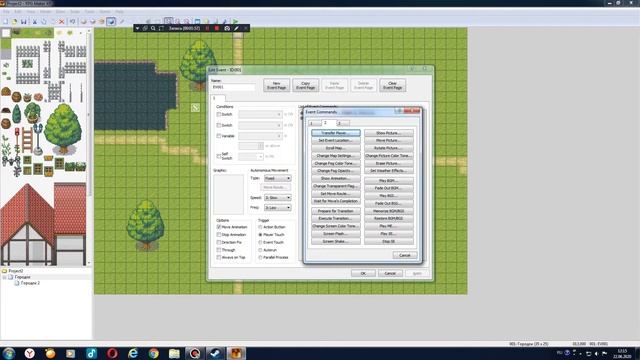The image size is (640, 360).
Task: Toggle first Switch condition checkbox
Action: pyautogui.click(x=219, y=114)
